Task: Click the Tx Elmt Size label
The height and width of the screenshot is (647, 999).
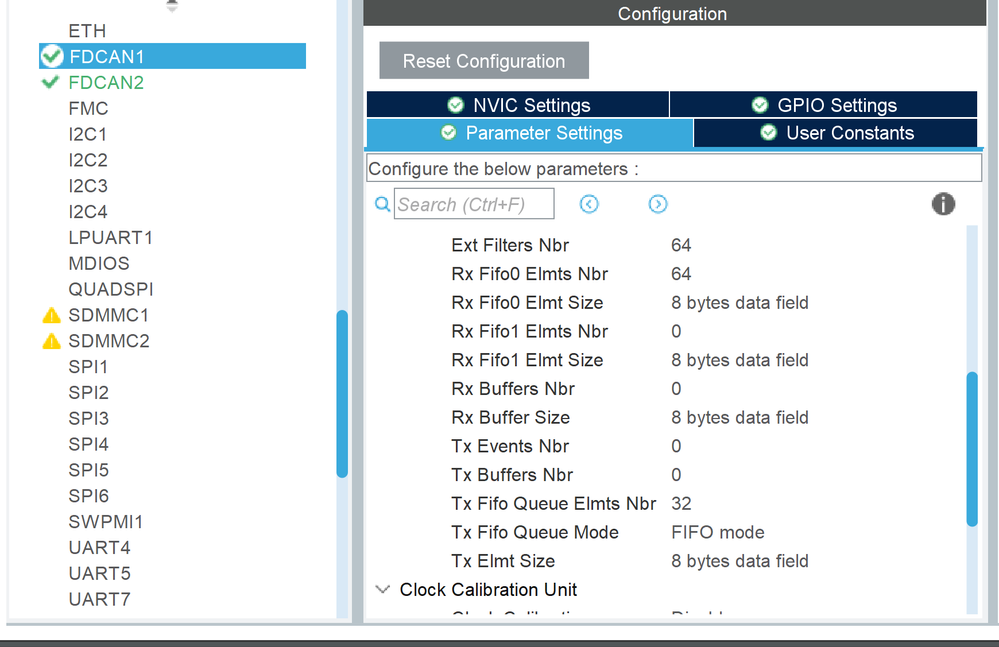Action: 503,561
